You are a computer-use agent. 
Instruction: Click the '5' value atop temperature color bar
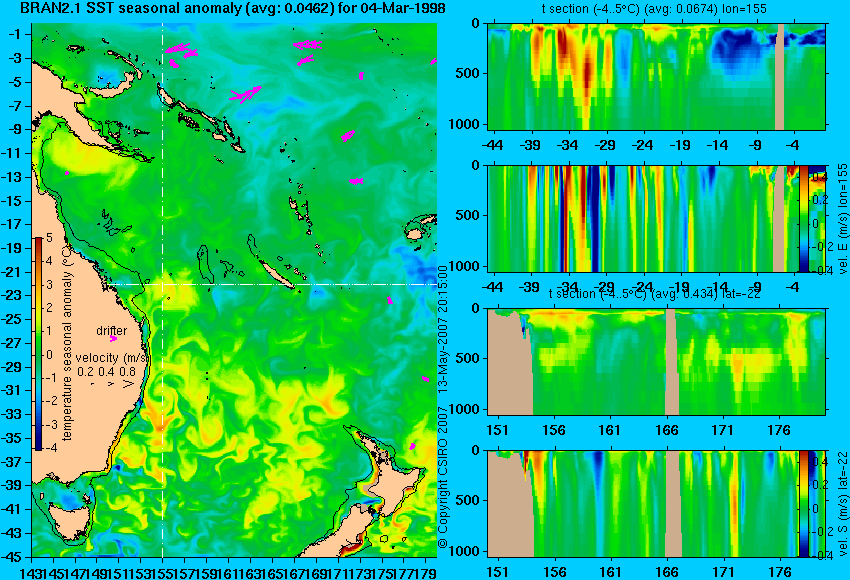49,237
